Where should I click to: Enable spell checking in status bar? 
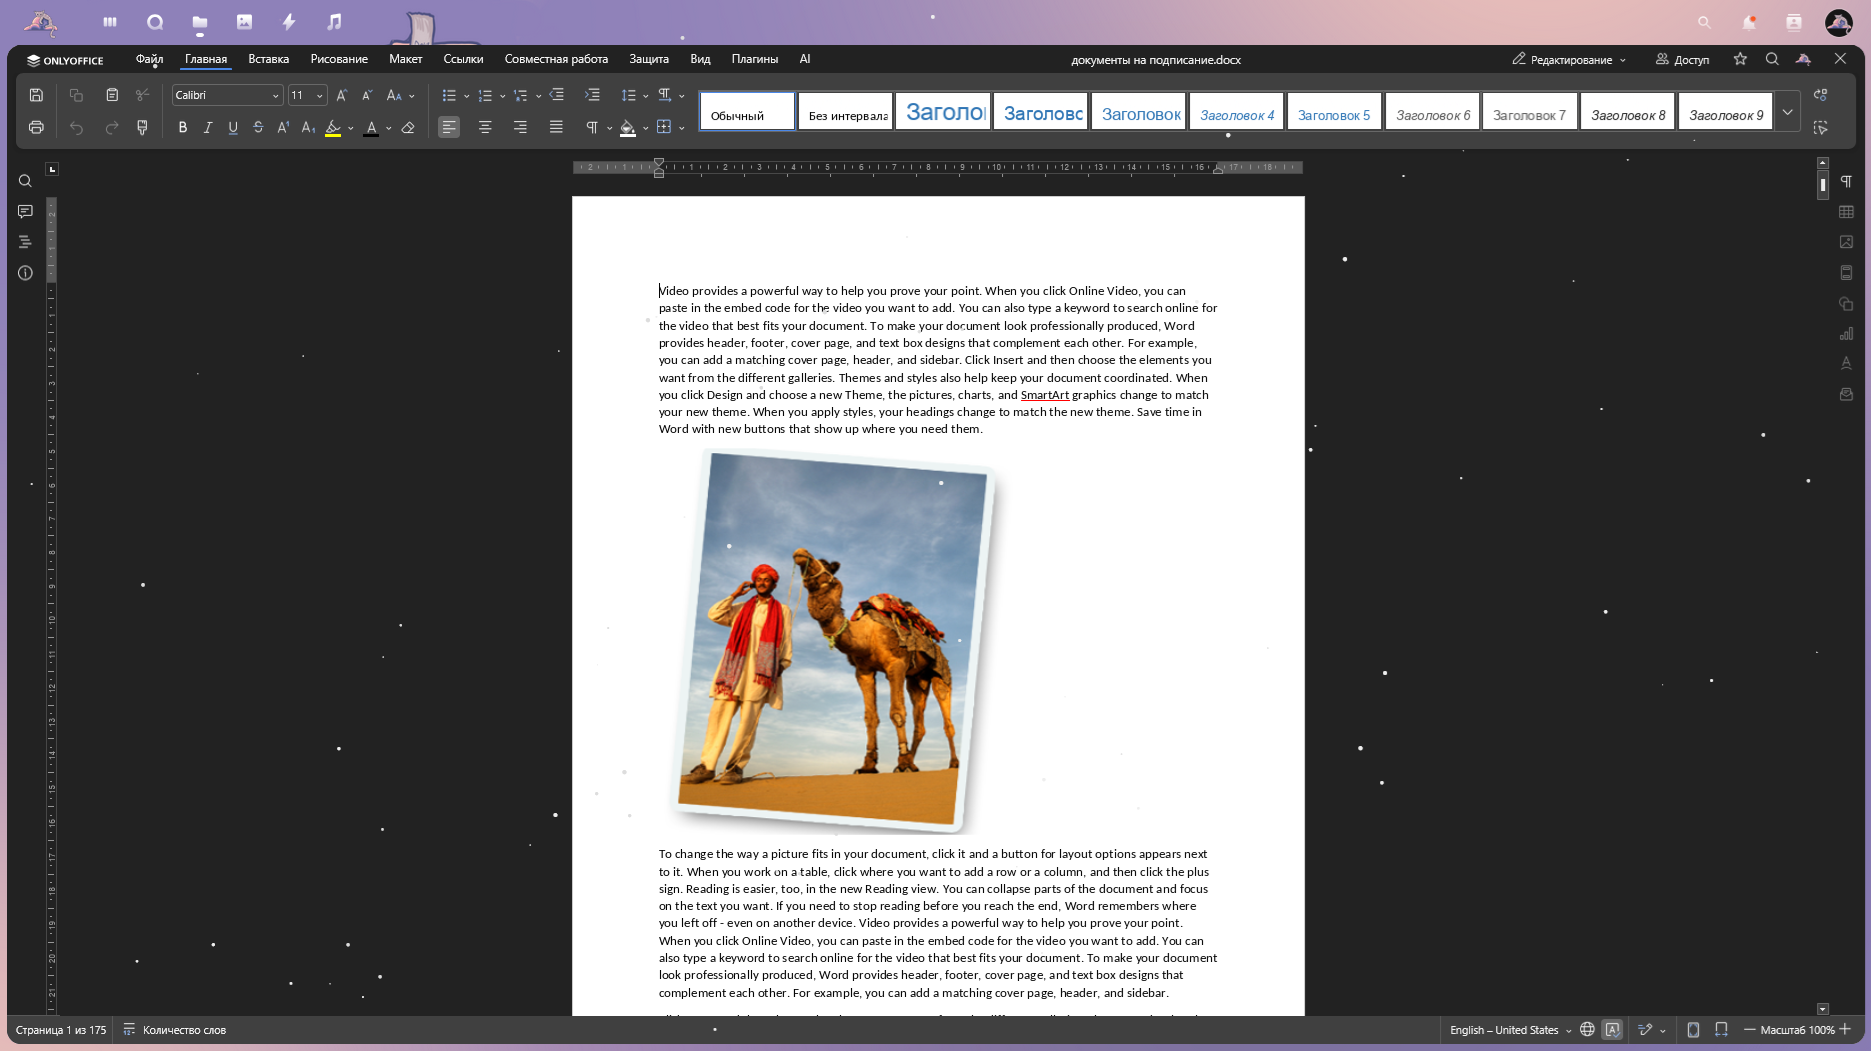(1613, 1029)
